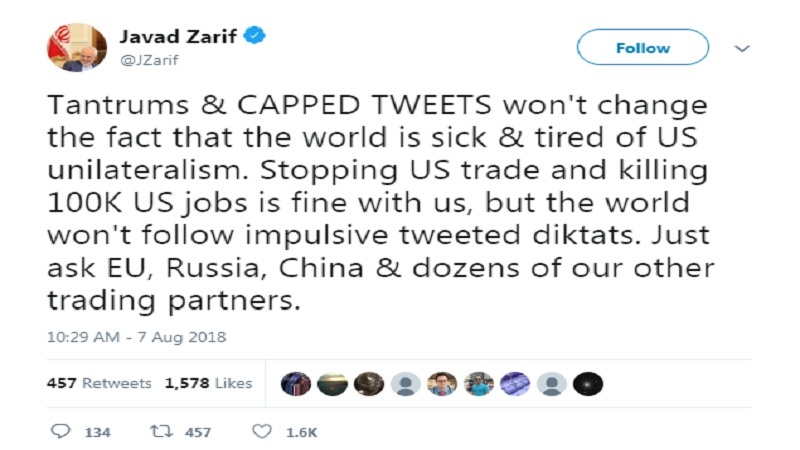Screen dimensions: 800x450
Task: Like the tweet with the heart icon
Action: click(261, 432)
